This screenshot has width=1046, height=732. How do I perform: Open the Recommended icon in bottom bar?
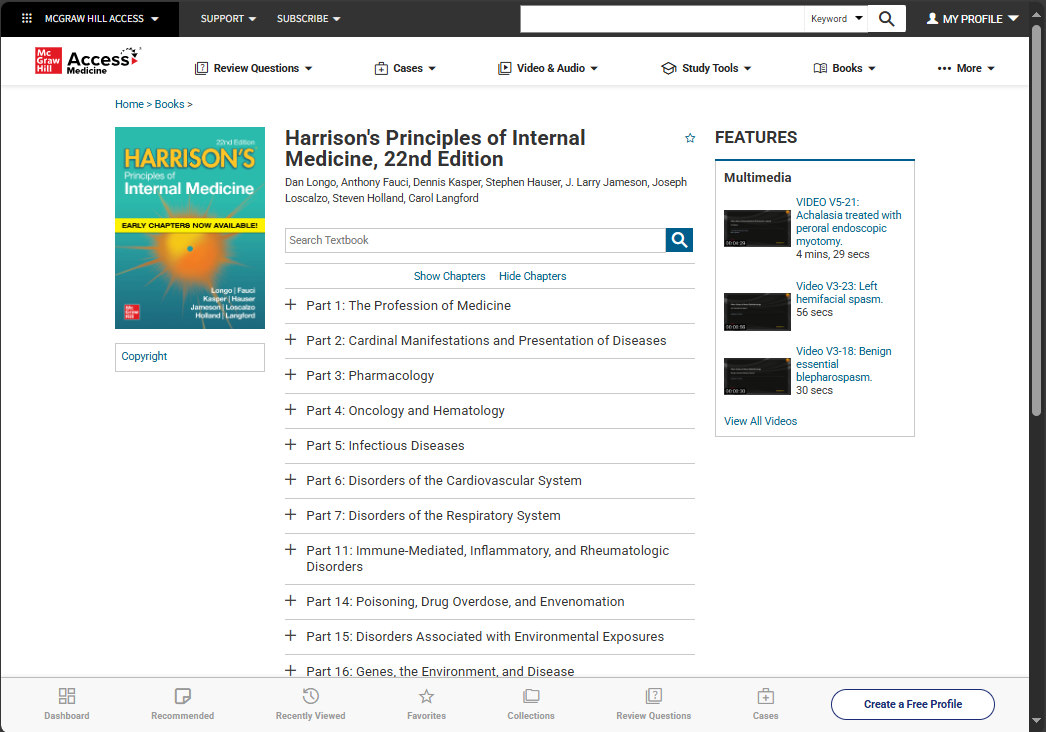(x=182, y=696)
